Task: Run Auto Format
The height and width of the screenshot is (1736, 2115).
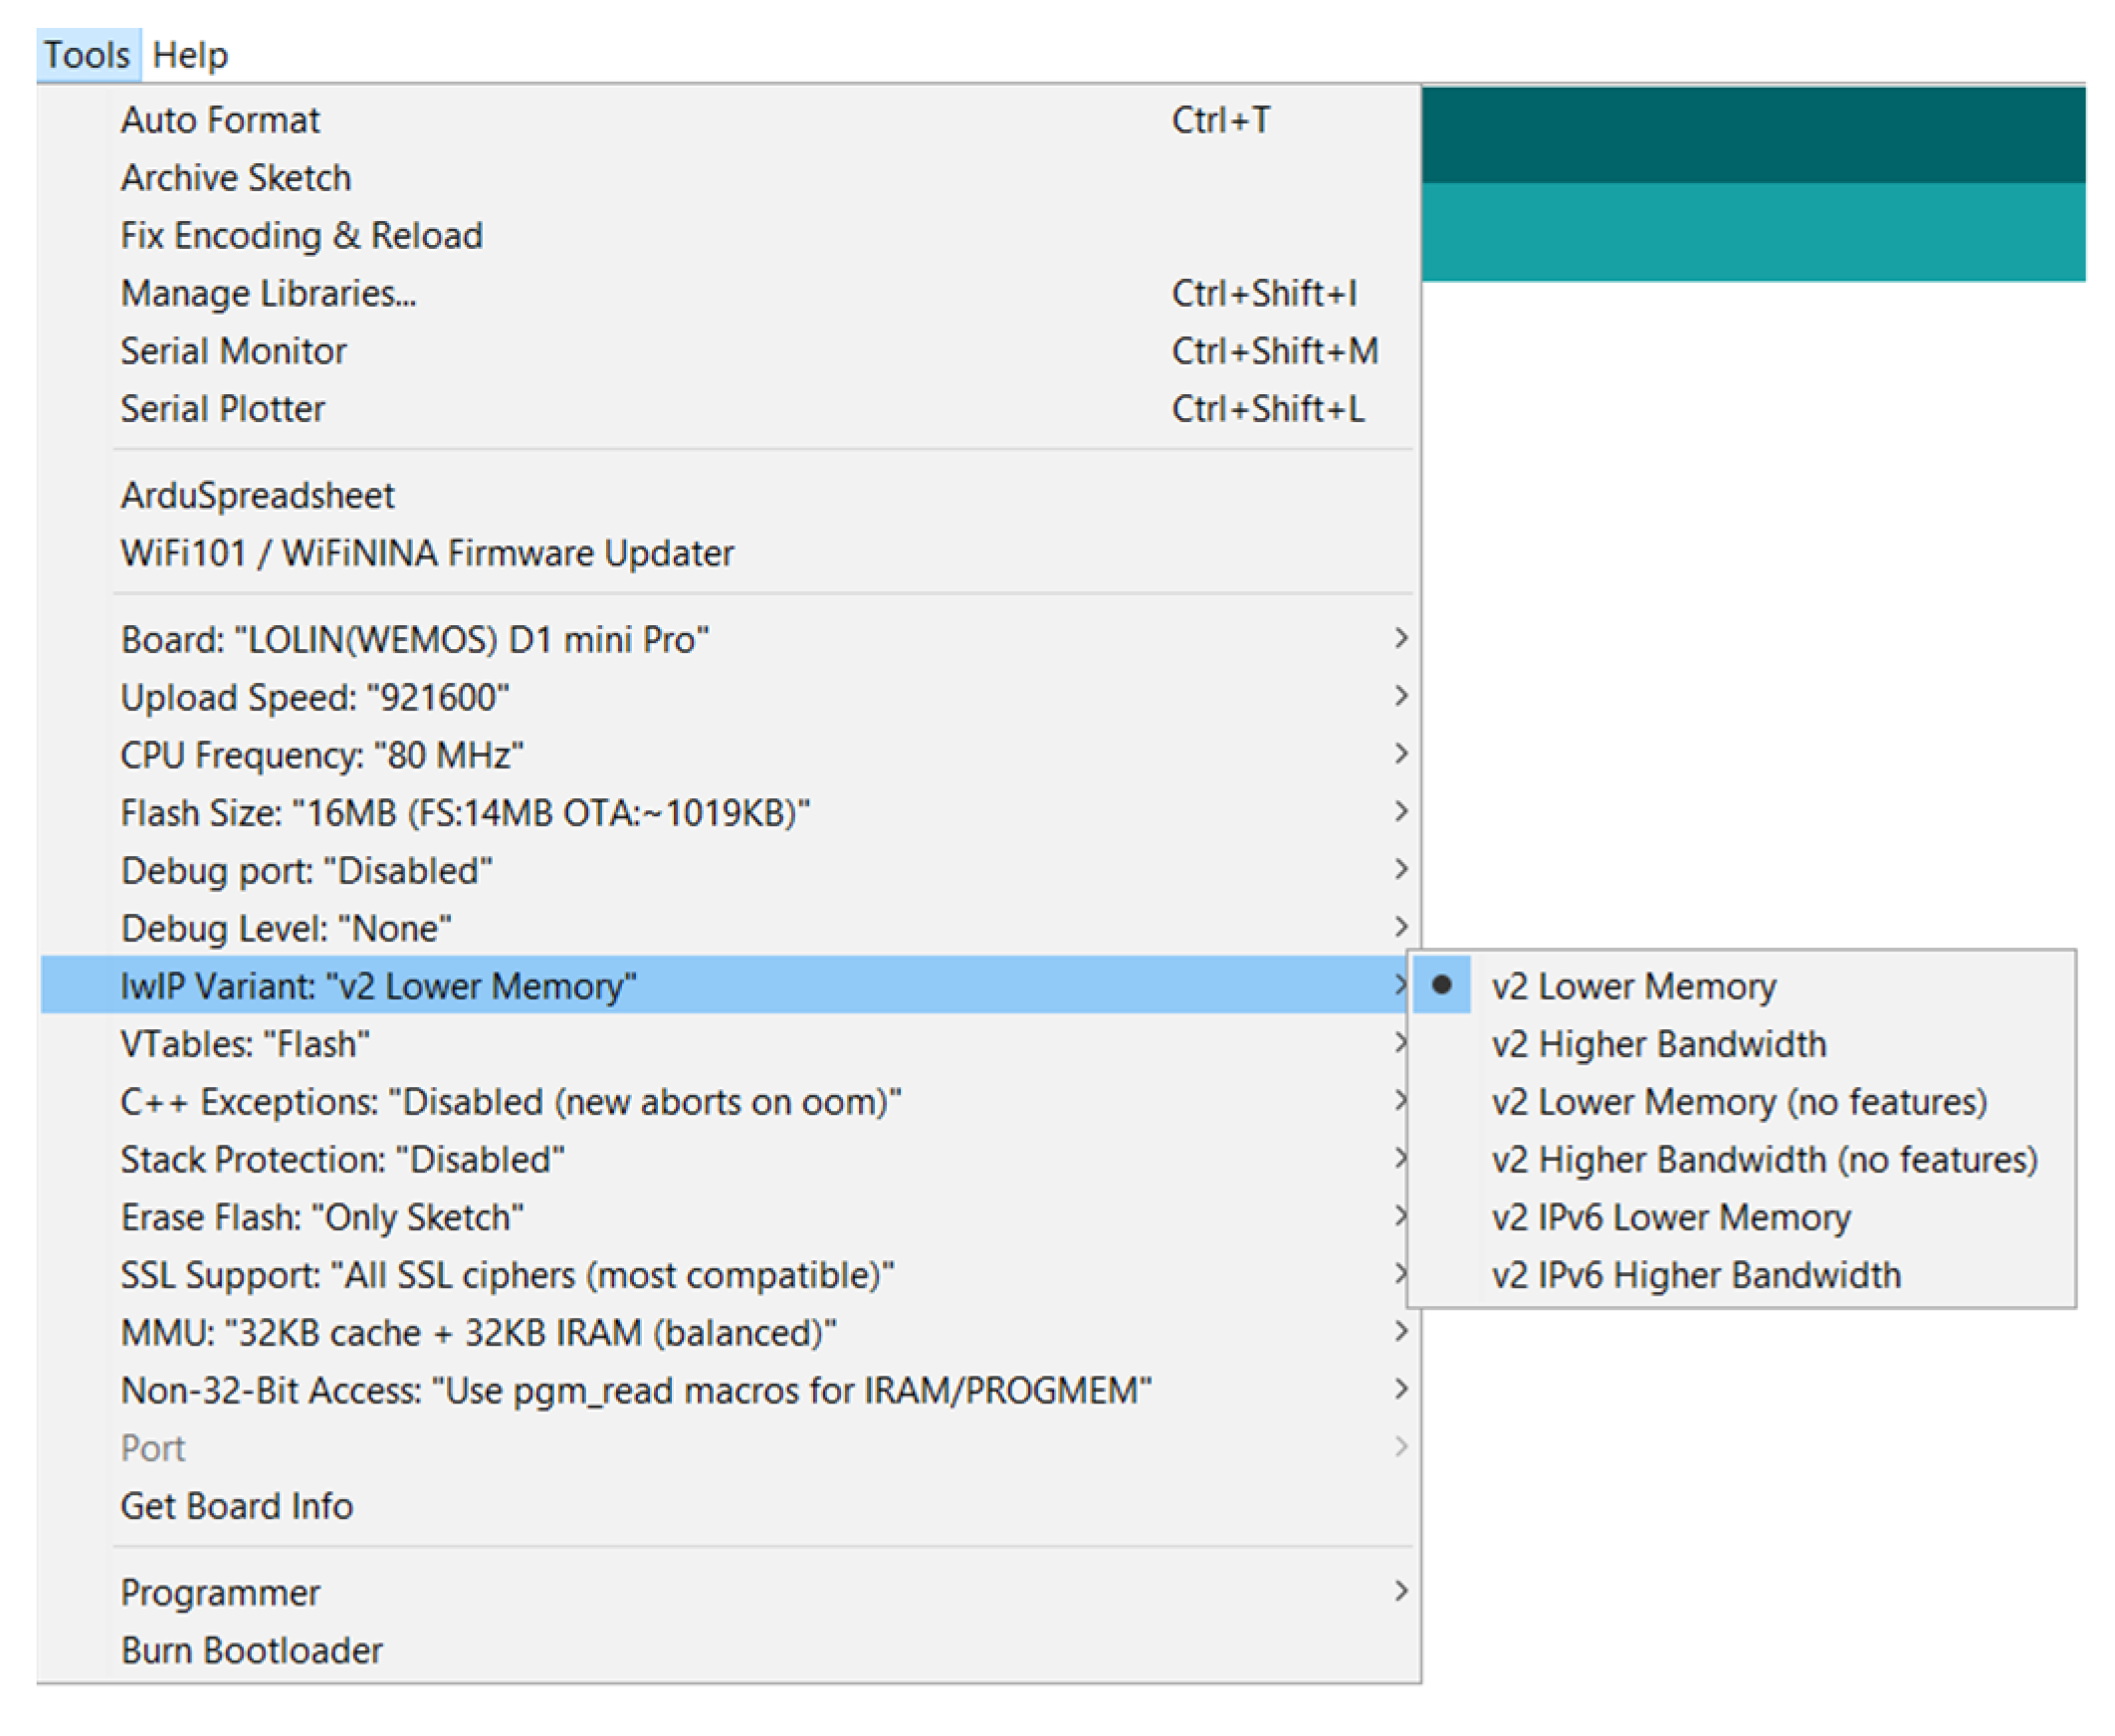Action: pos(220,120)
